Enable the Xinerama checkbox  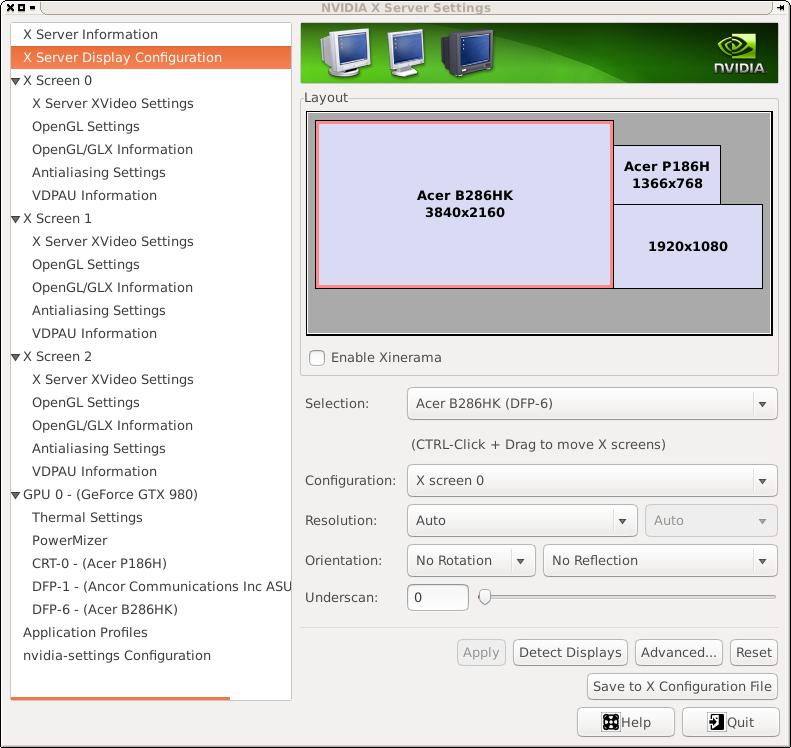point(317,358)
